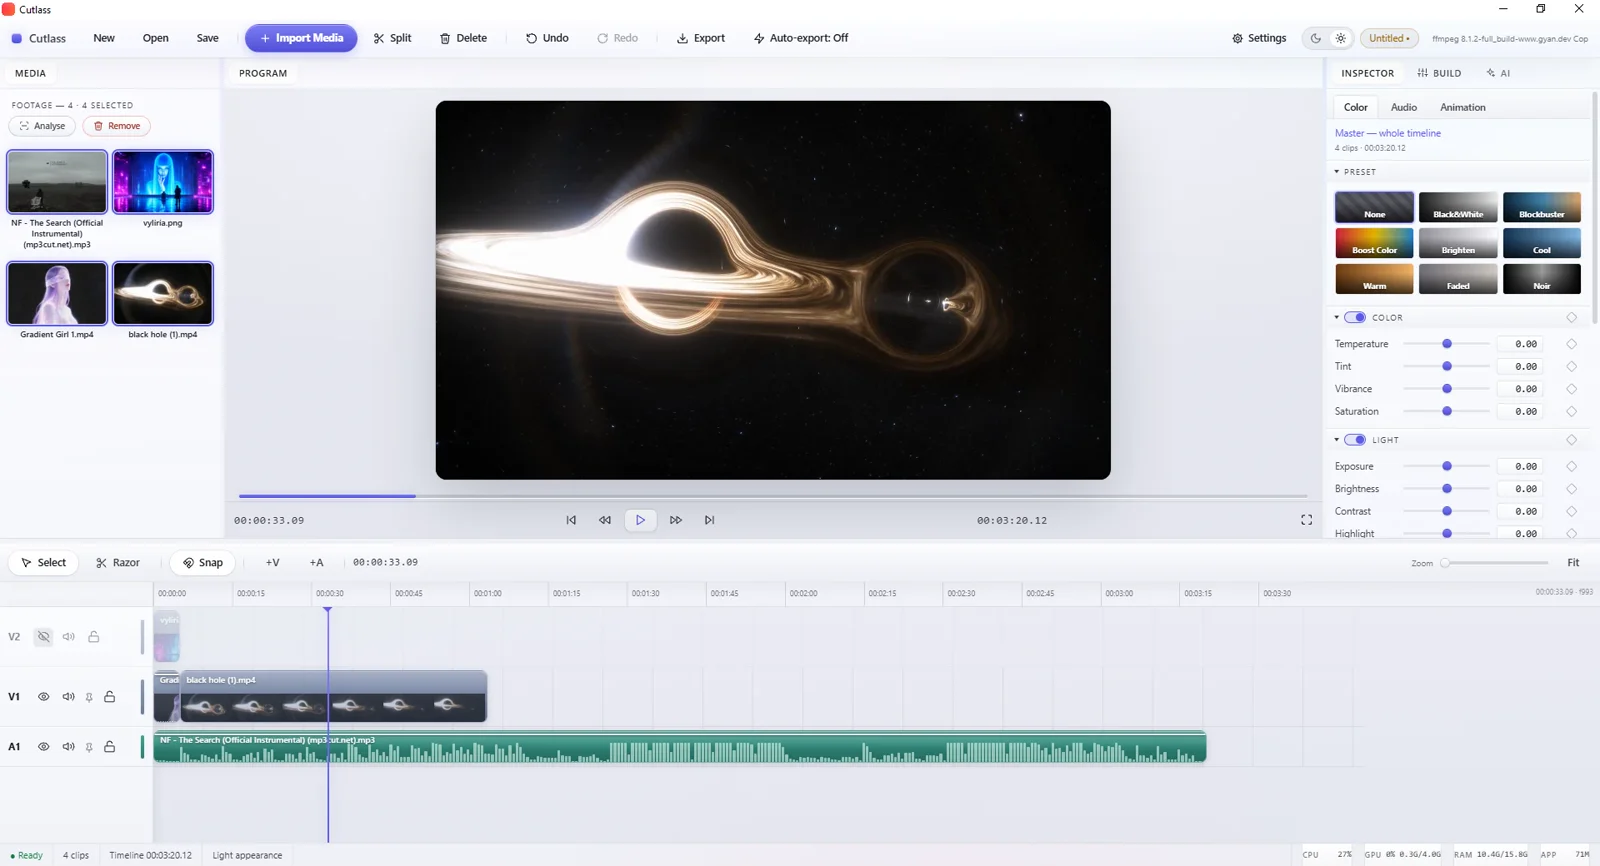Play the program preview
Viewport: 1600px width, 866px height.
[x=640, y=520]
